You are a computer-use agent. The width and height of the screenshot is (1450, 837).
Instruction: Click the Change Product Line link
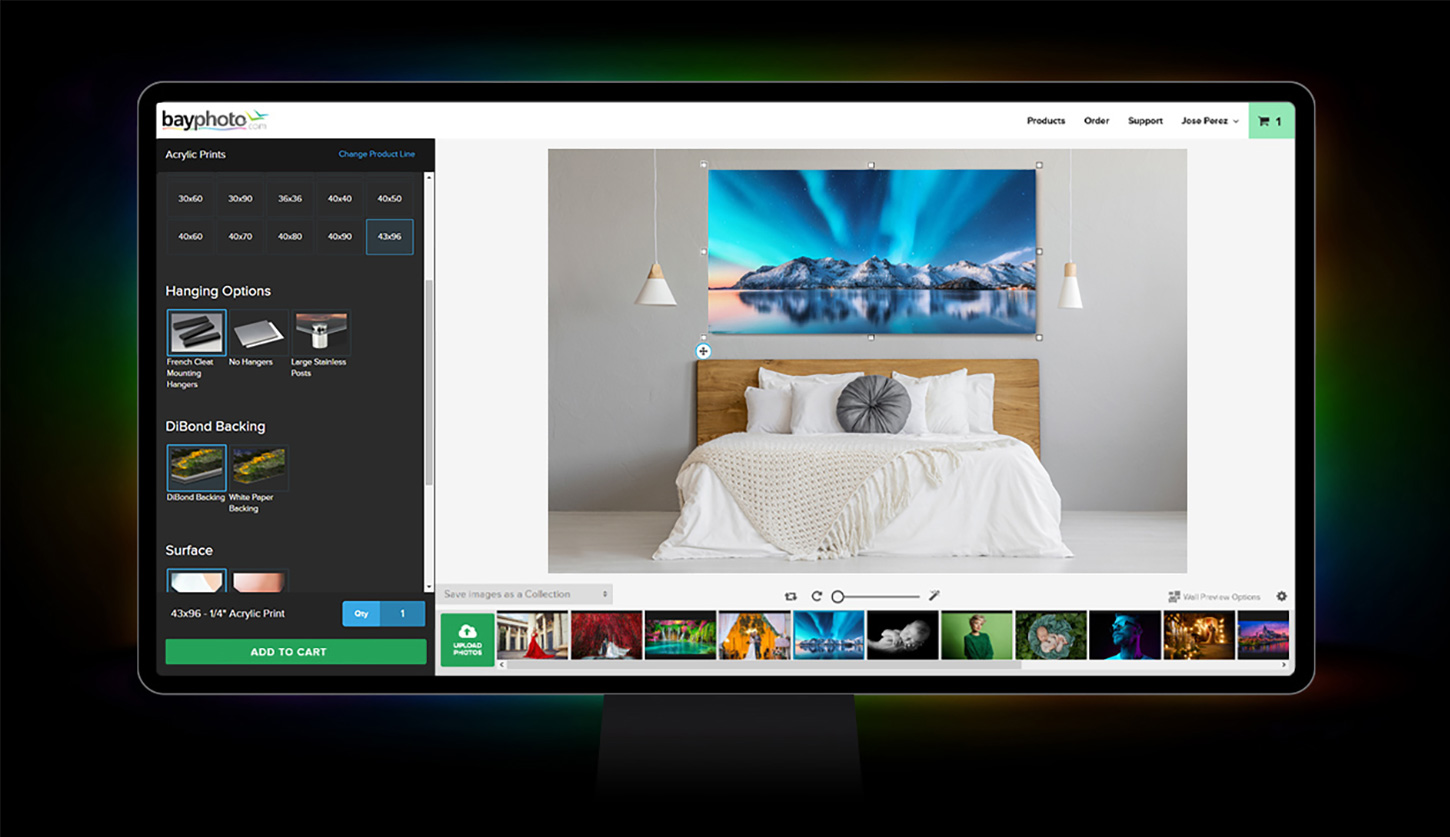[x=377, y=154]
